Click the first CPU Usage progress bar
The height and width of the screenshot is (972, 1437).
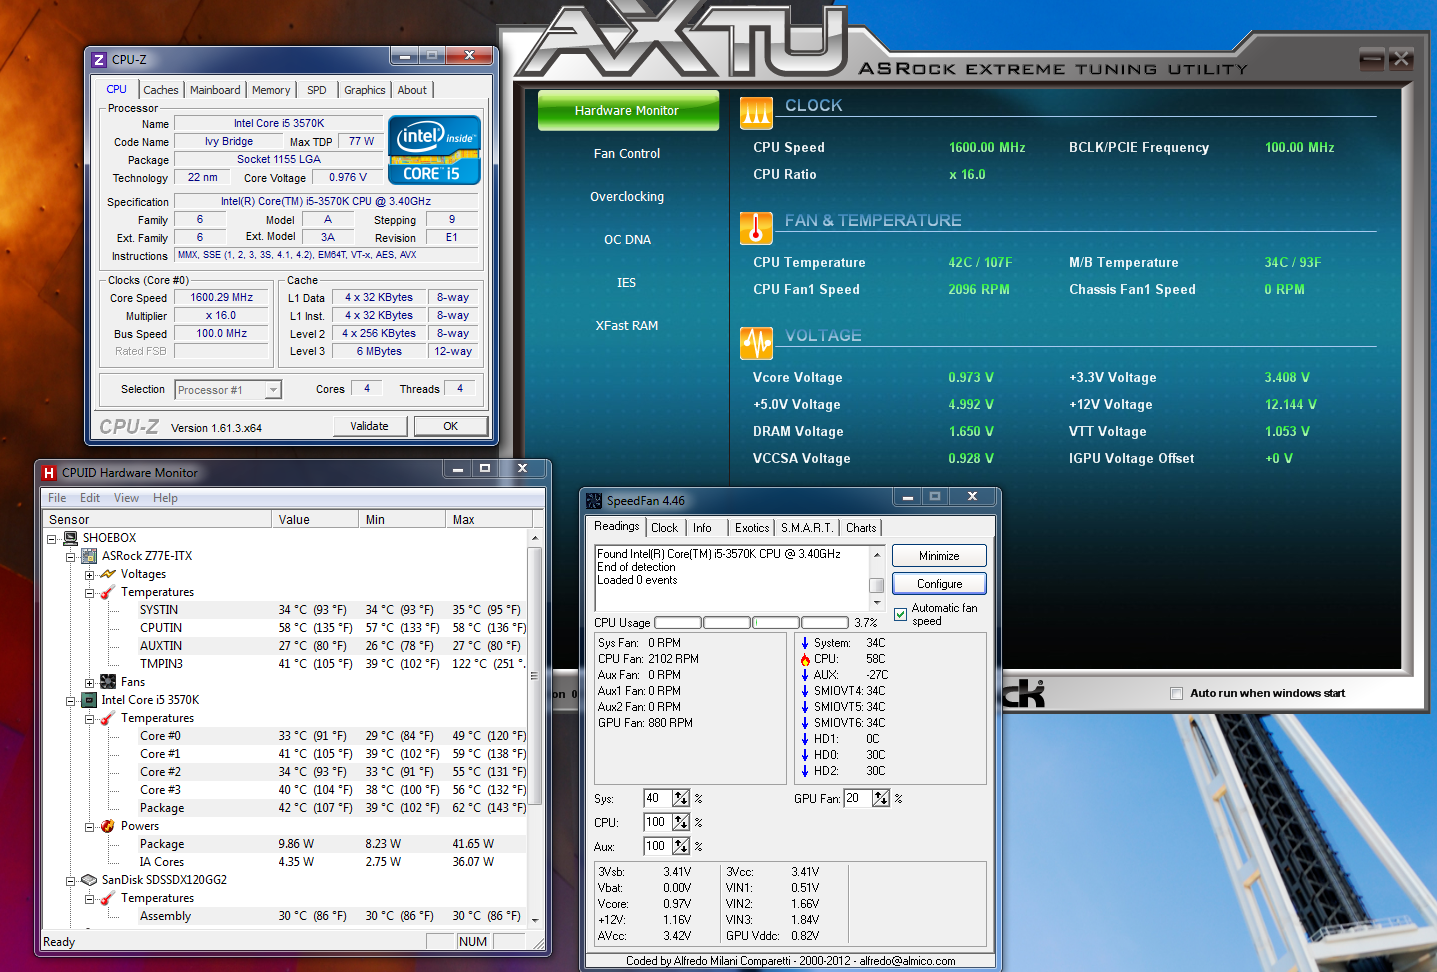pyautogui.click(x=678, y=623)
